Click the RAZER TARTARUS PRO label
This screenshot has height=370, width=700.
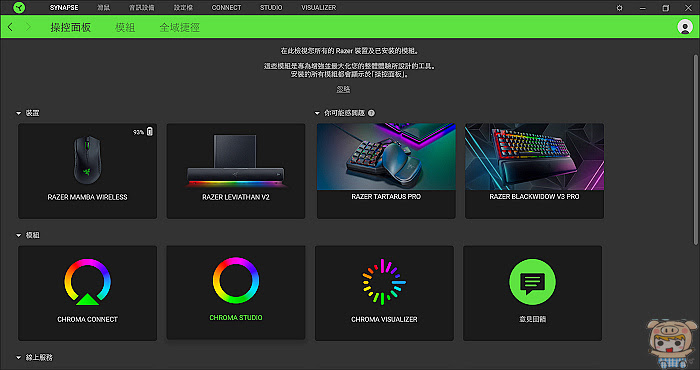386,196
